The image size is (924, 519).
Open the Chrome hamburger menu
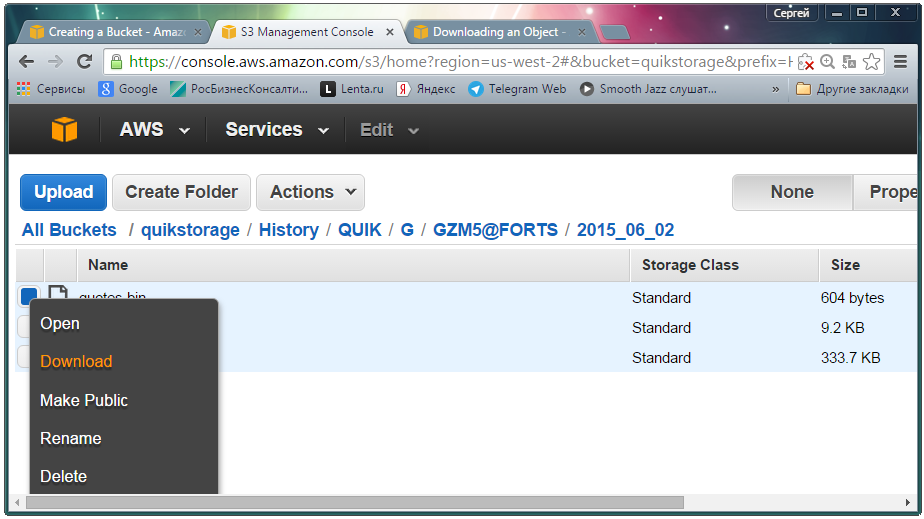point(900,61)
